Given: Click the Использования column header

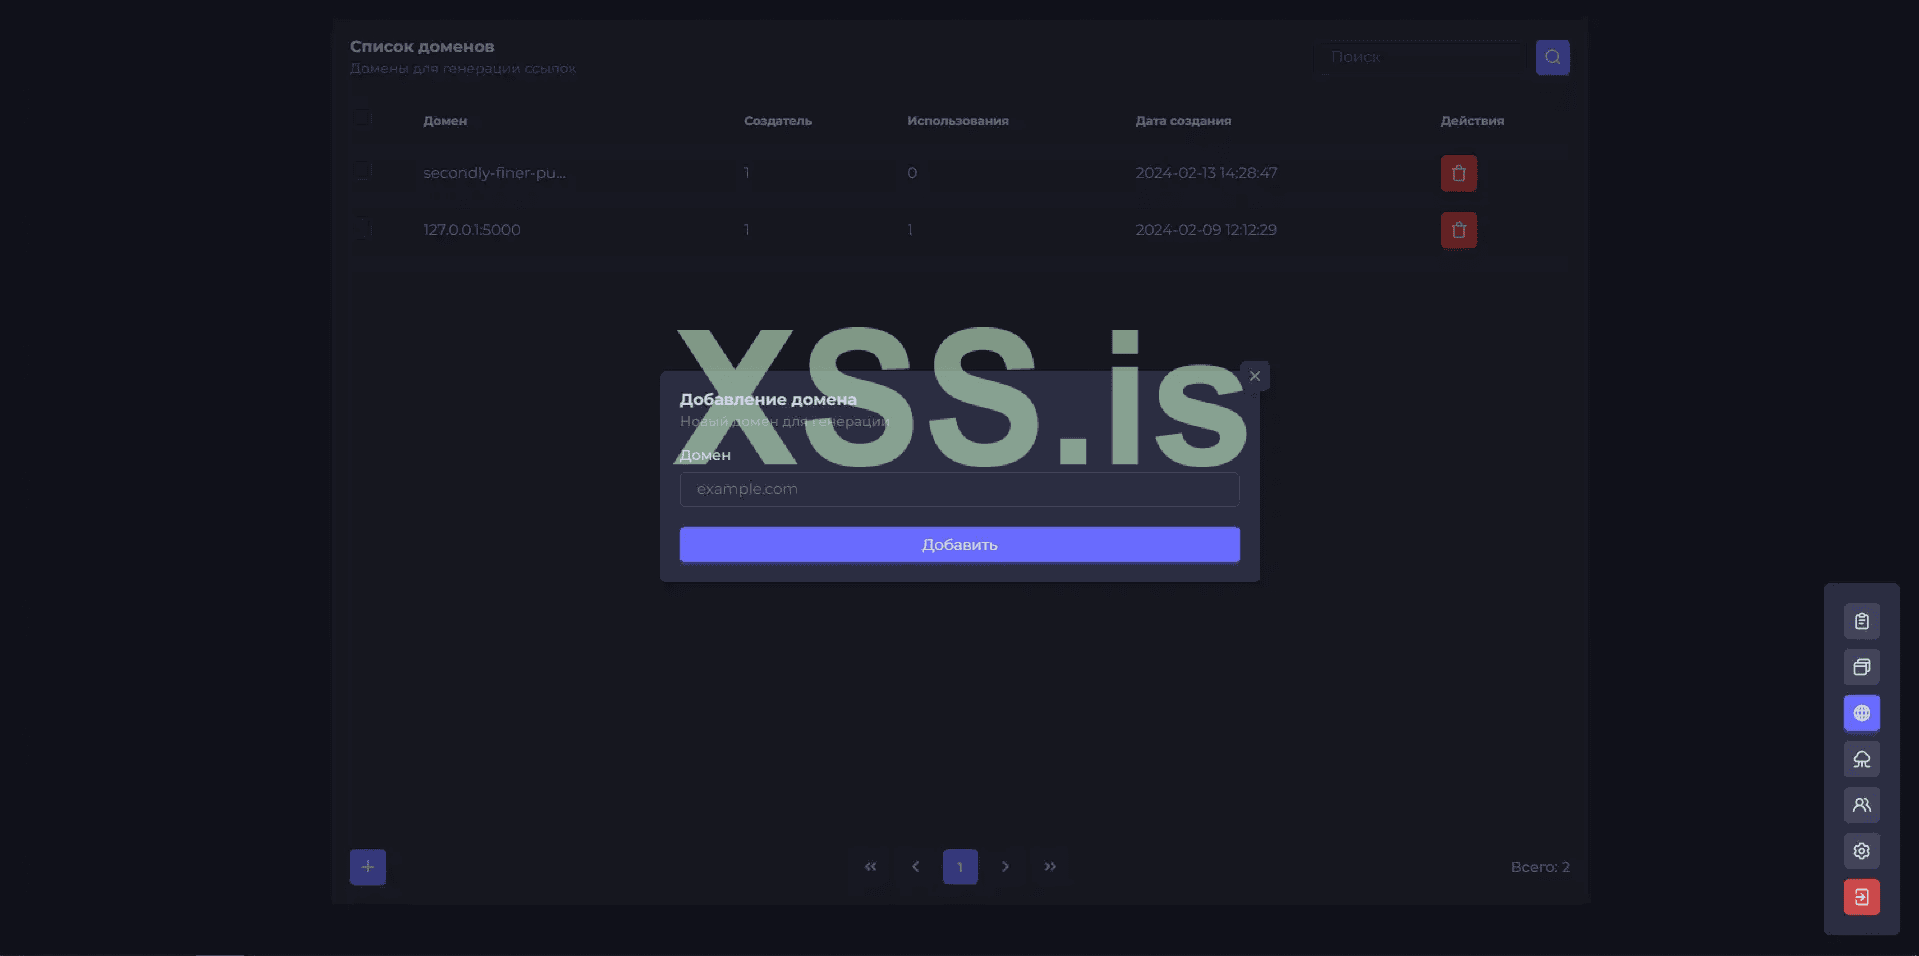Looking at the screenshot, I should [x=958, y=121].
